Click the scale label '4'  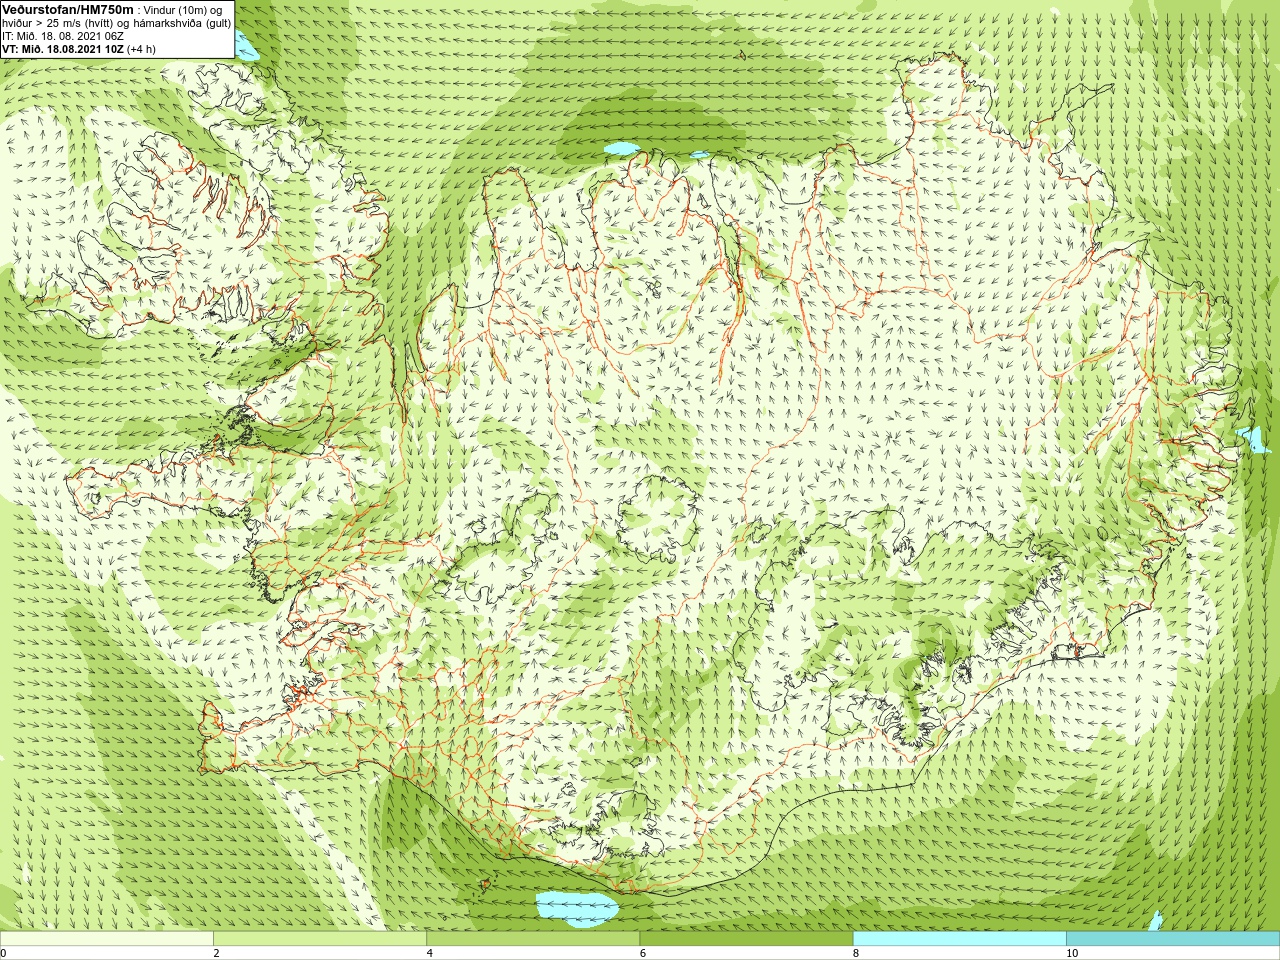pos(429,953)
